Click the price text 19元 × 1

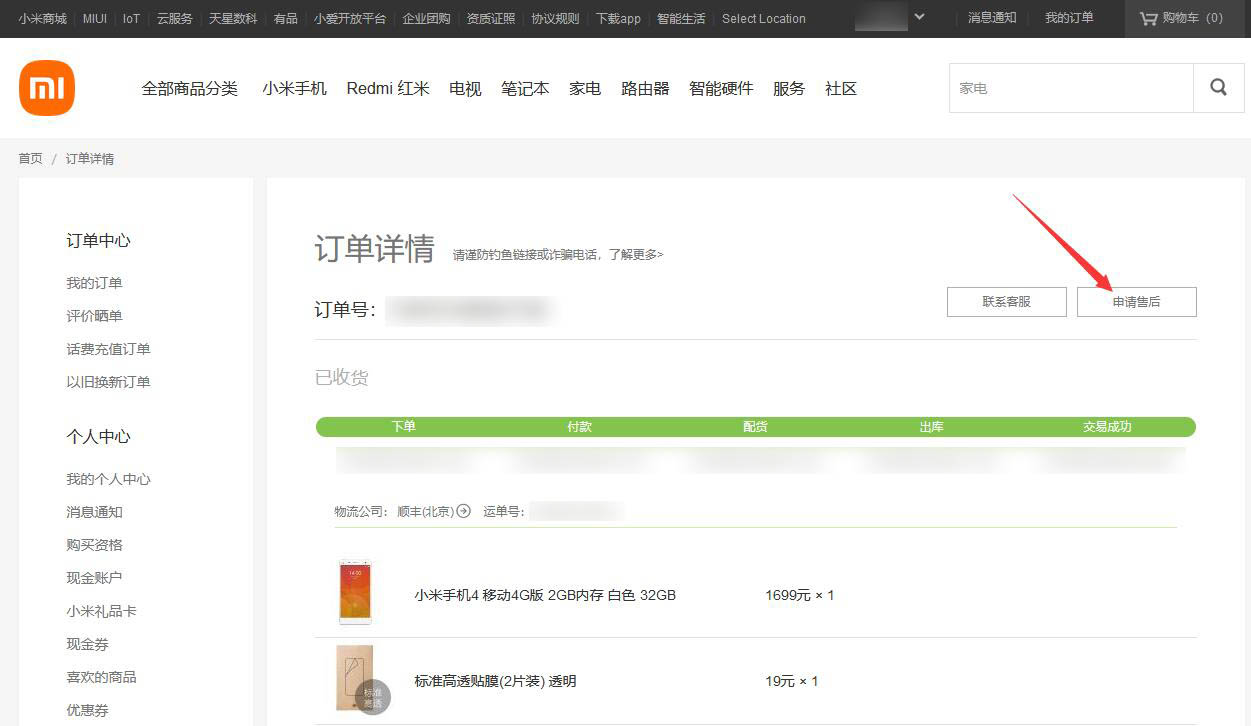coord(792,681)
